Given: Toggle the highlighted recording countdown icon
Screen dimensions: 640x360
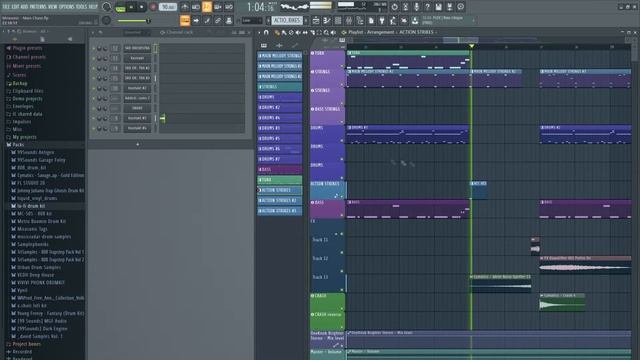Looking at the screenshot, I should pyautogui.click(x=207, y=7).
